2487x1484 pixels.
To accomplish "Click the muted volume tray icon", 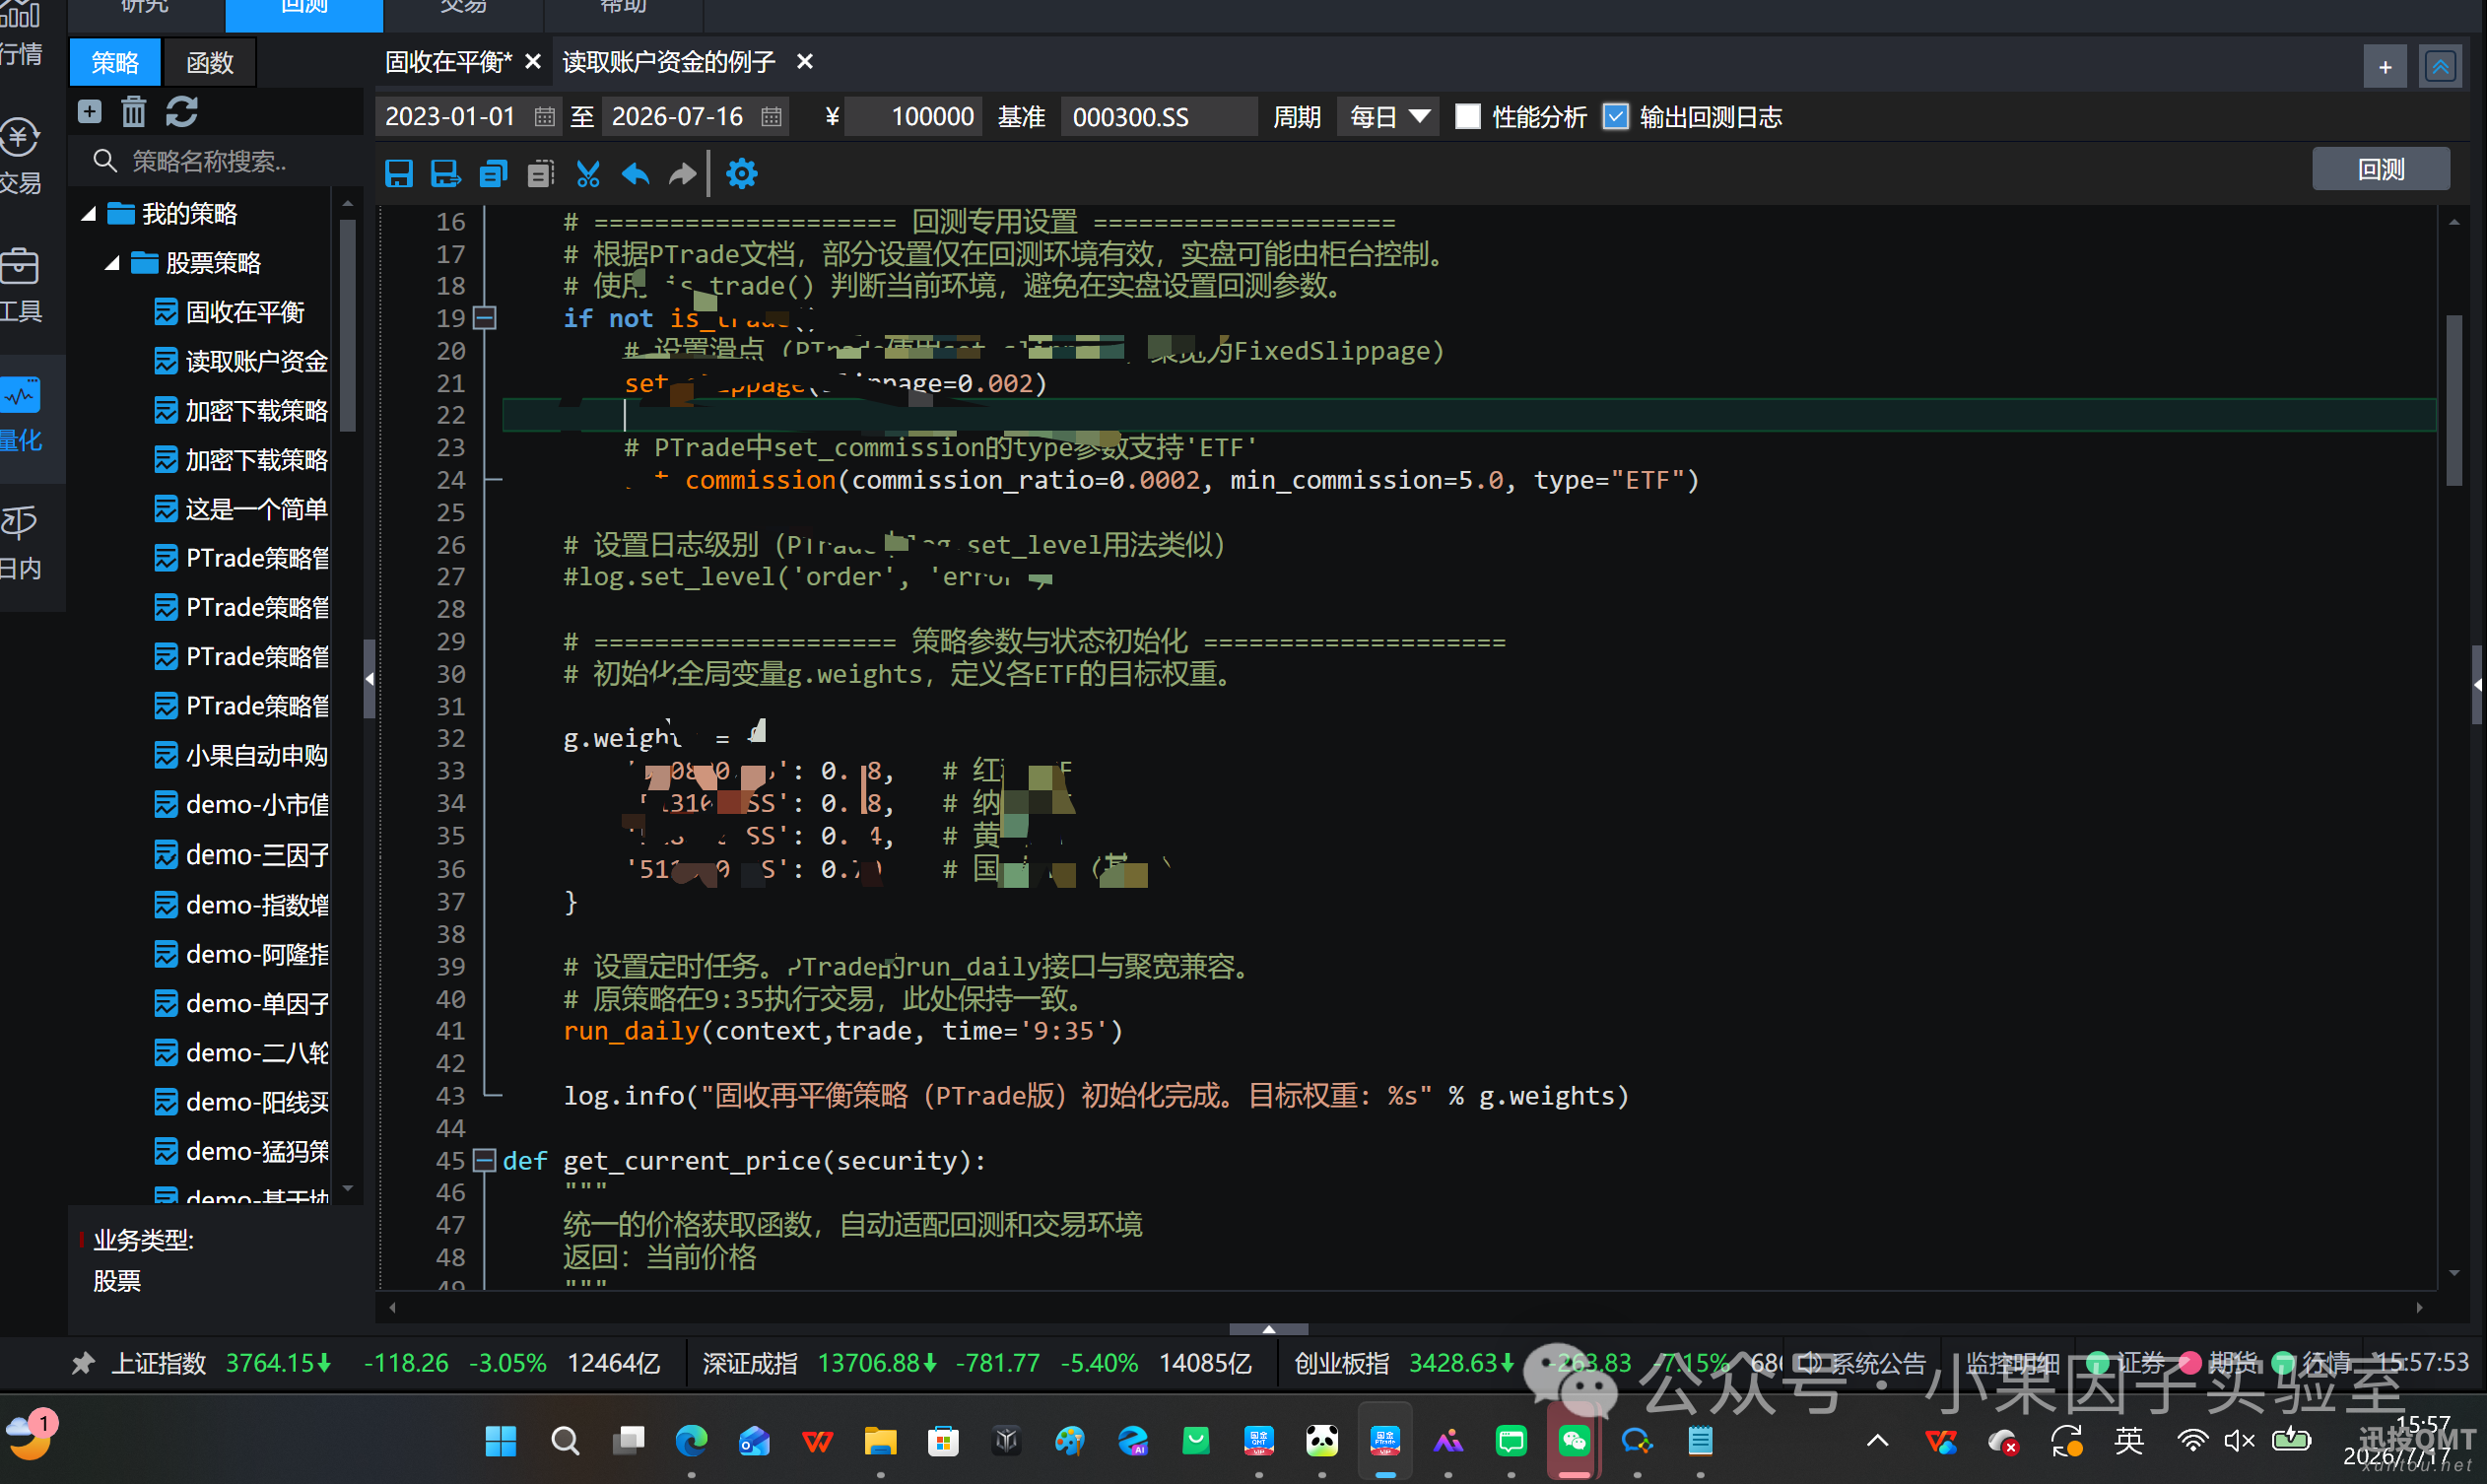I will point(2239,1441).
